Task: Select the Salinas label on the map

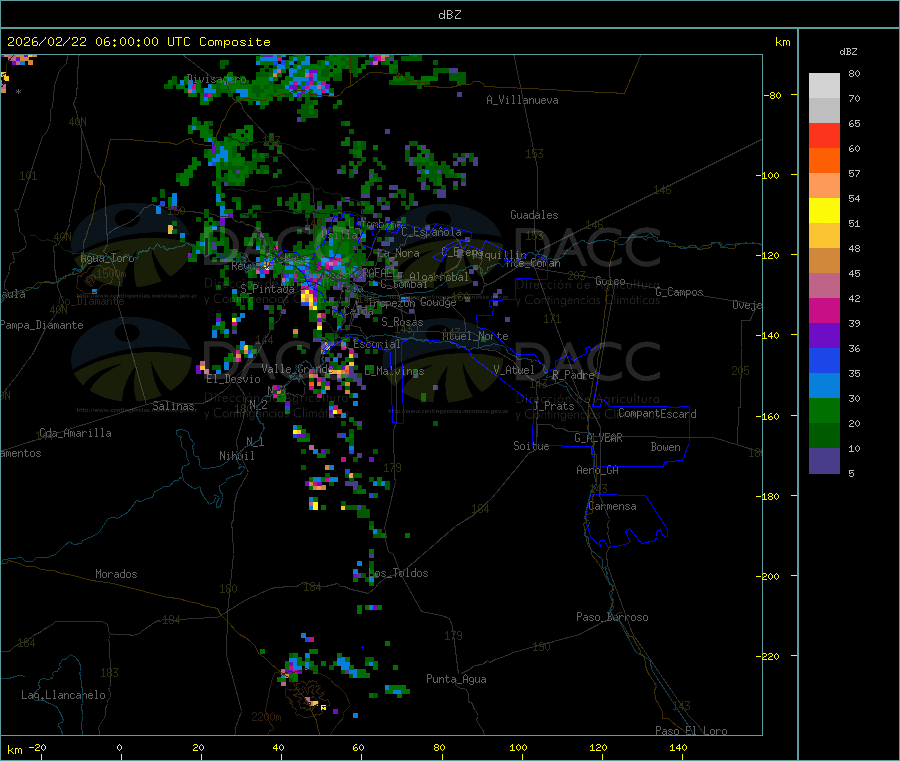Action: (173, 406)
